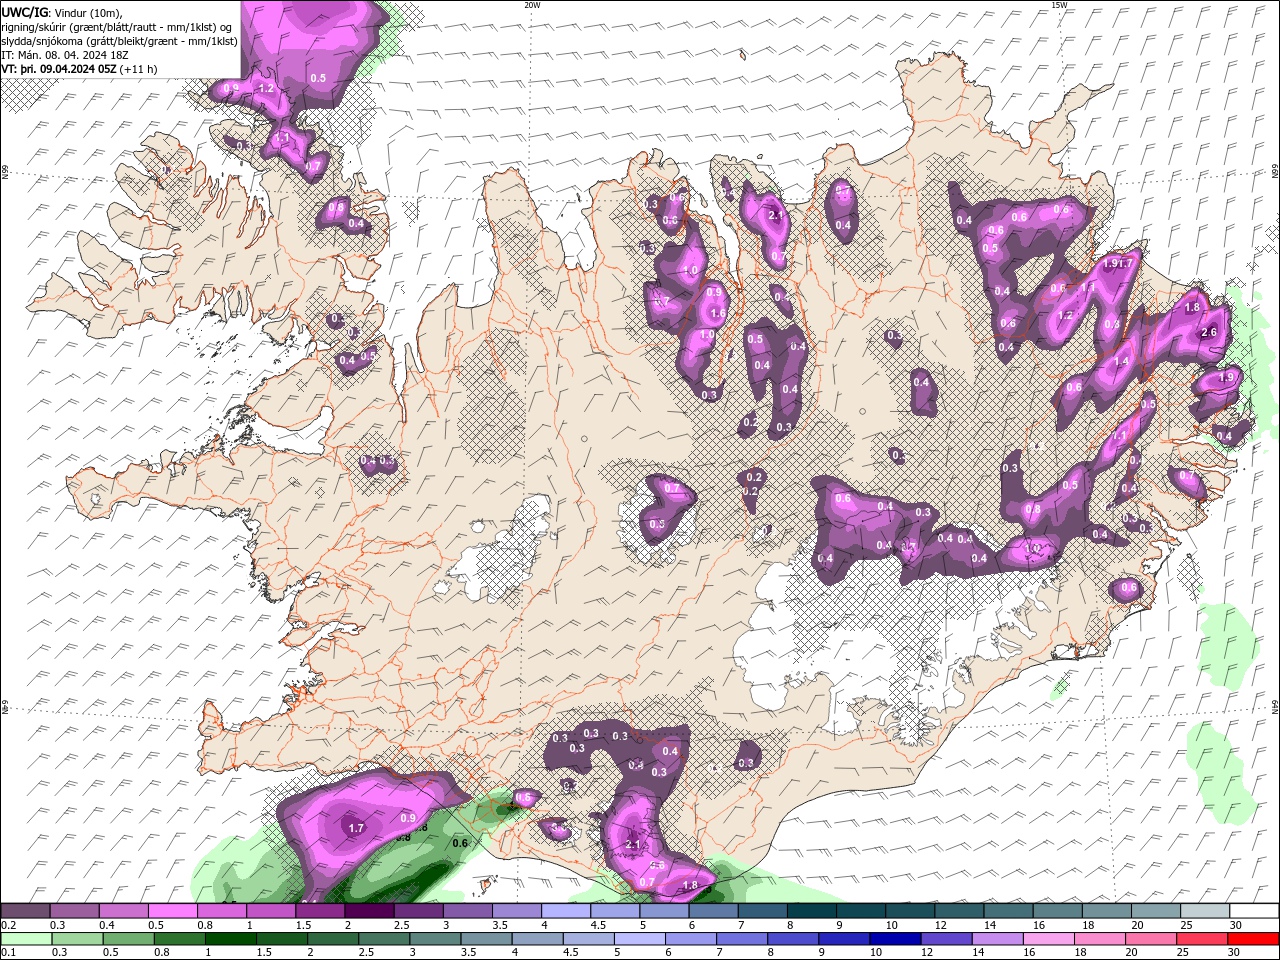Click the 2.6 precipitation value on the map
The height and width of the screenshot is (960, 1280).
point(1208,332)
